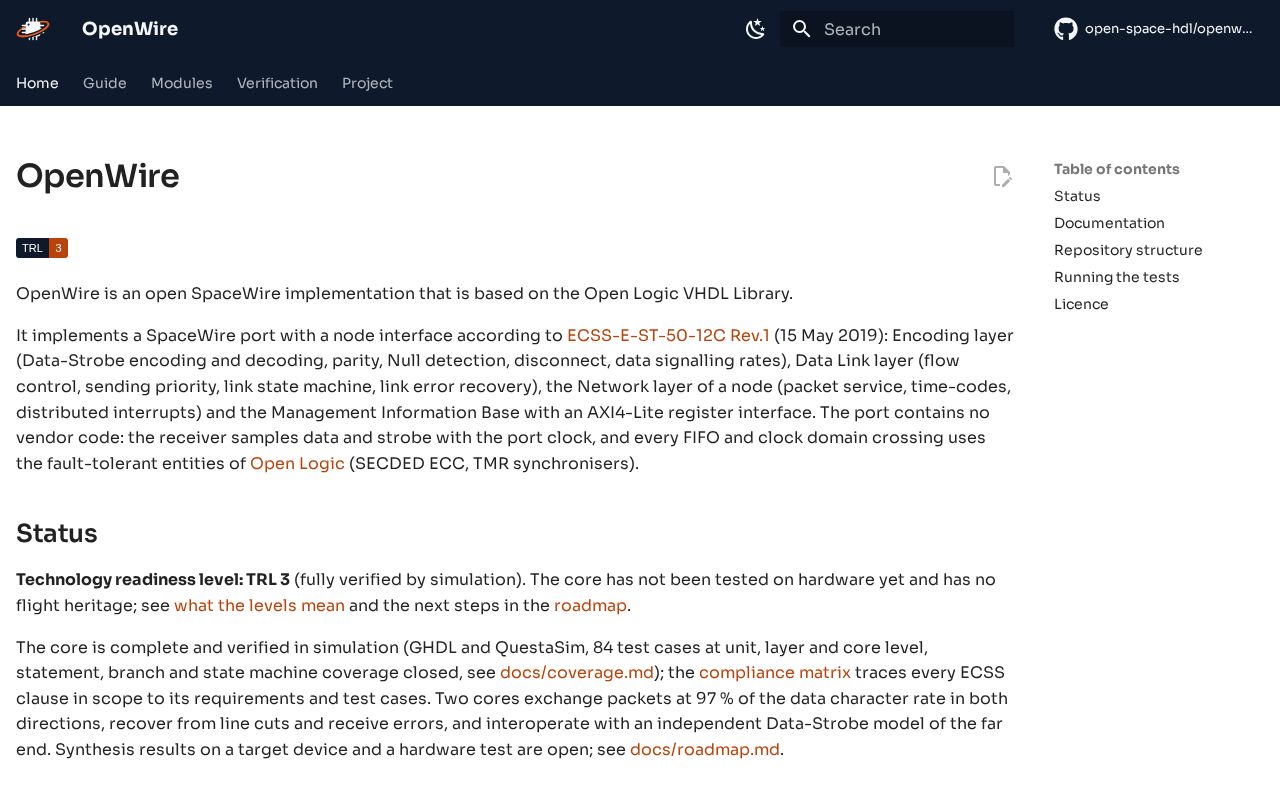Select the Home tab
1280x800 pixels.
point(37,83)
